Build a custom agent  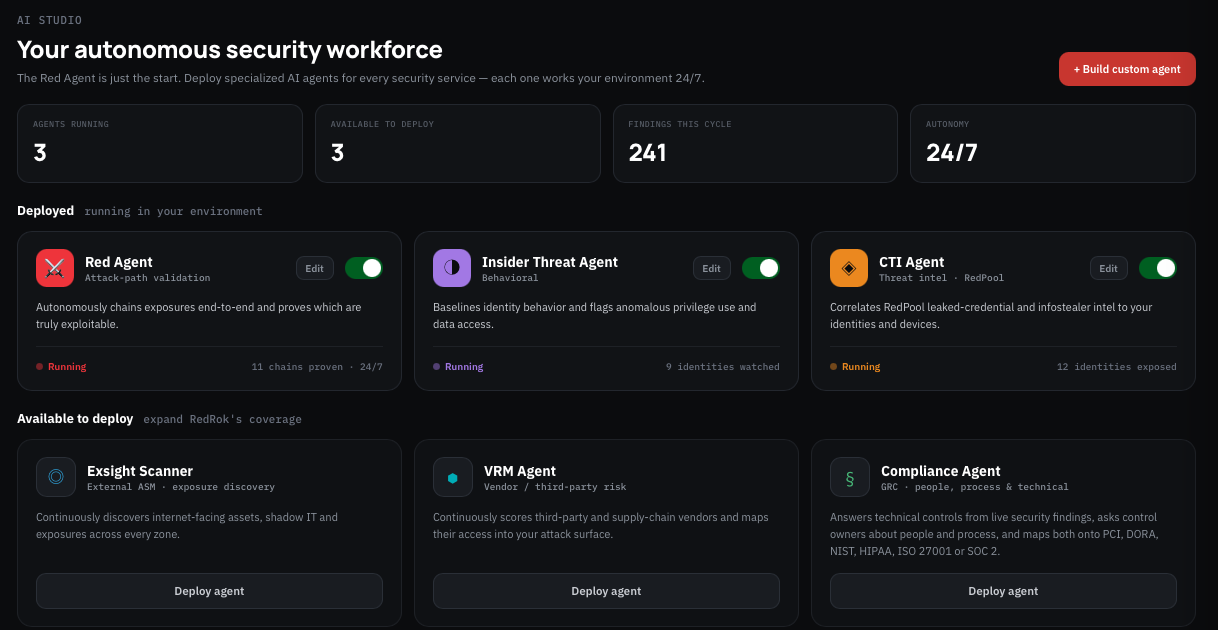click(1127, 69)
